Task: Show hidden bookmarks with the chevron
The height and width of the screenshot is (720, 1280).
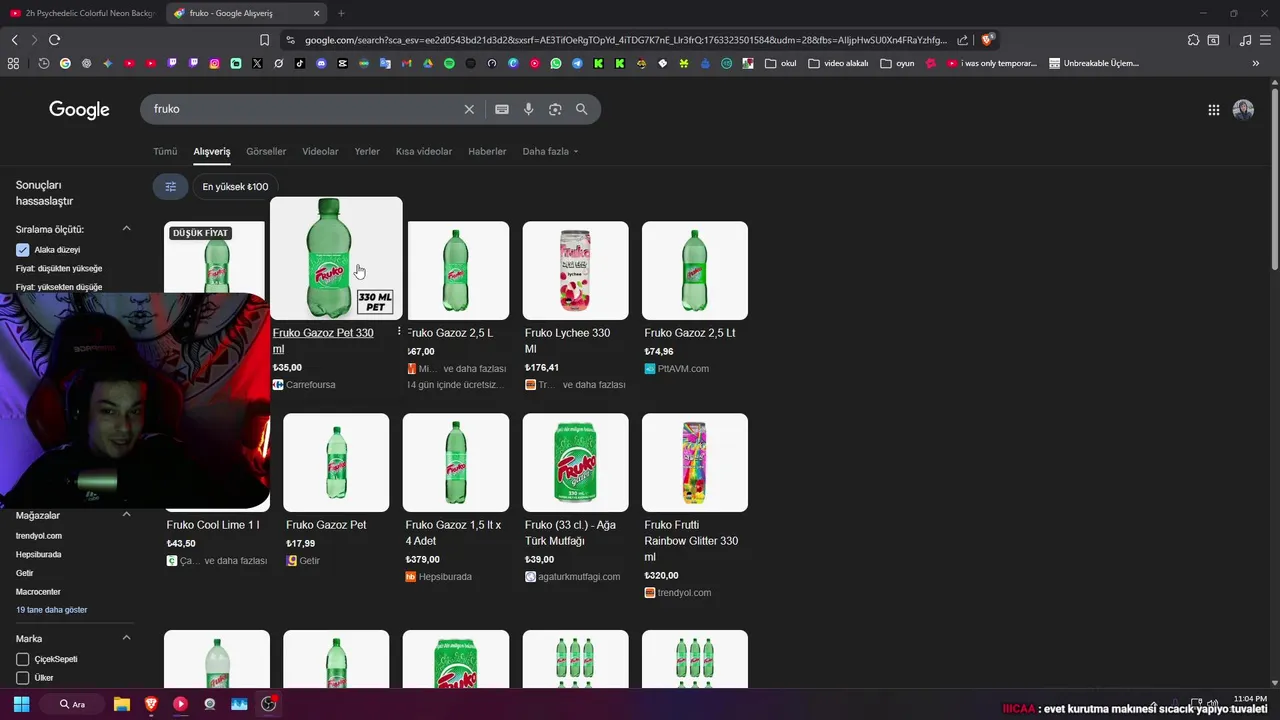Action: pos(1256,63)
